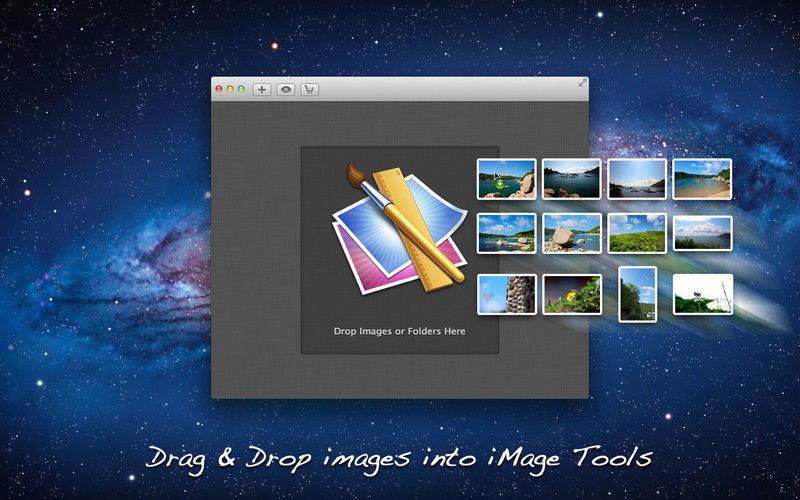Select the dark water bay thumbnail
Viewport: 800px width, 500px height.
pyautogui.click(x=571, y=179)
